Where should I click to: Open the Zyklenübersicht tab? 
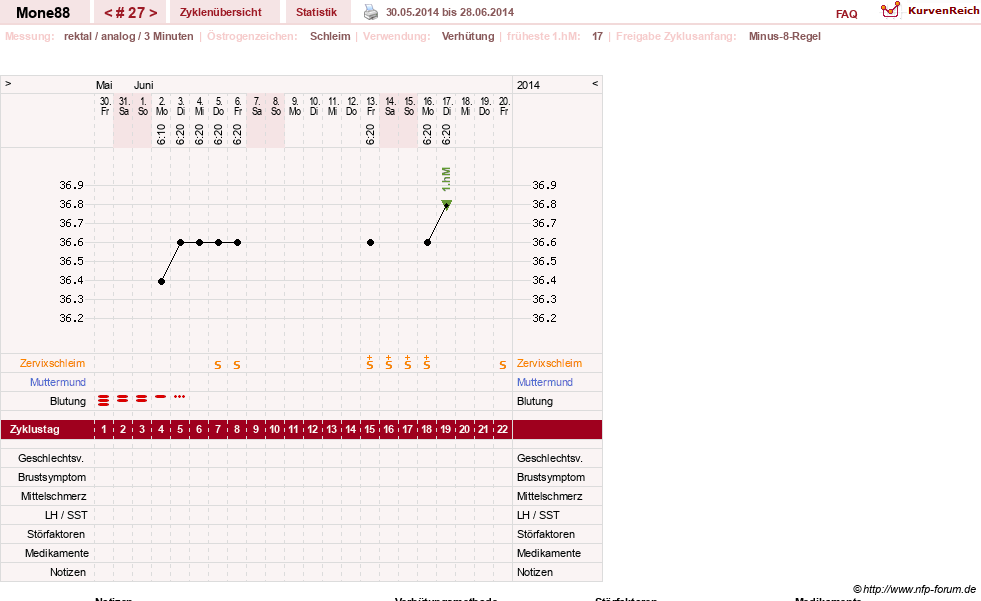(220, 12)
